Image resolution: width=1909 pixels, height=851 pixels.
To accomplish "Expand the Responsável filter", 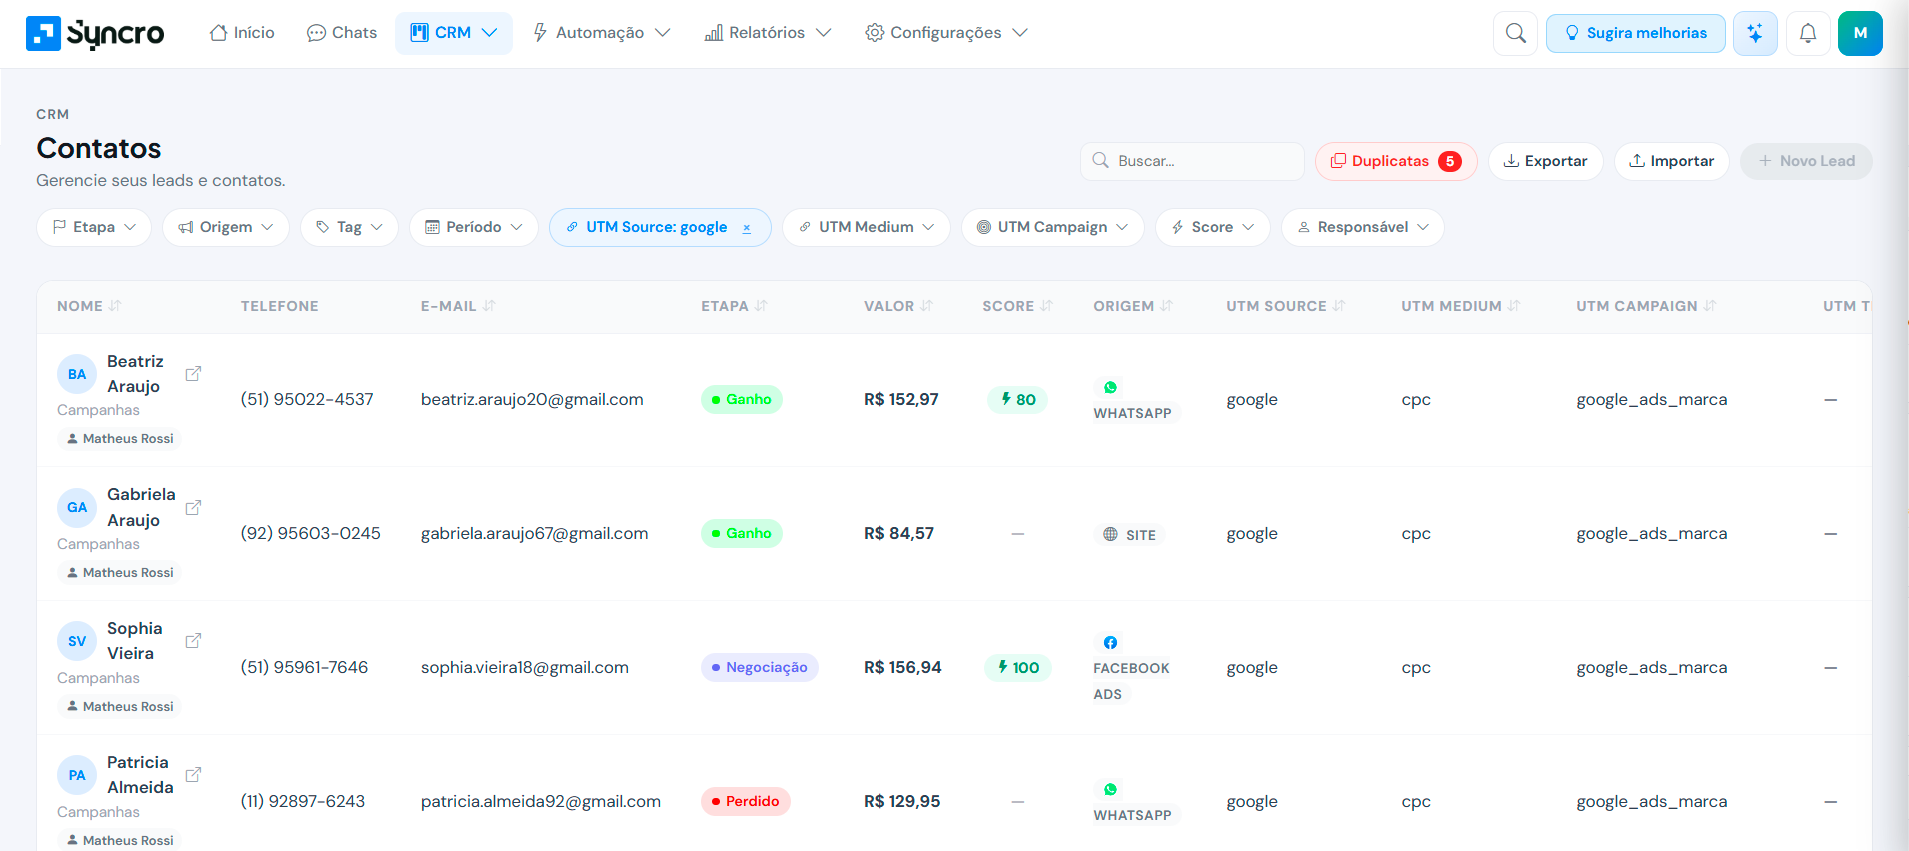I will click(x=1362, y=227).
